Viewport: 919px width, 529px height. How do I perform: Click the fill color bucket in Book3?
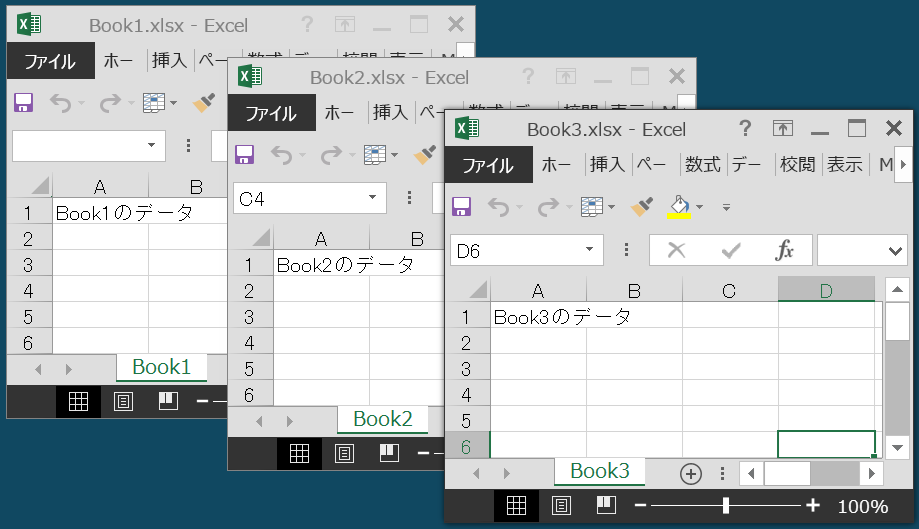coord(679,206)
